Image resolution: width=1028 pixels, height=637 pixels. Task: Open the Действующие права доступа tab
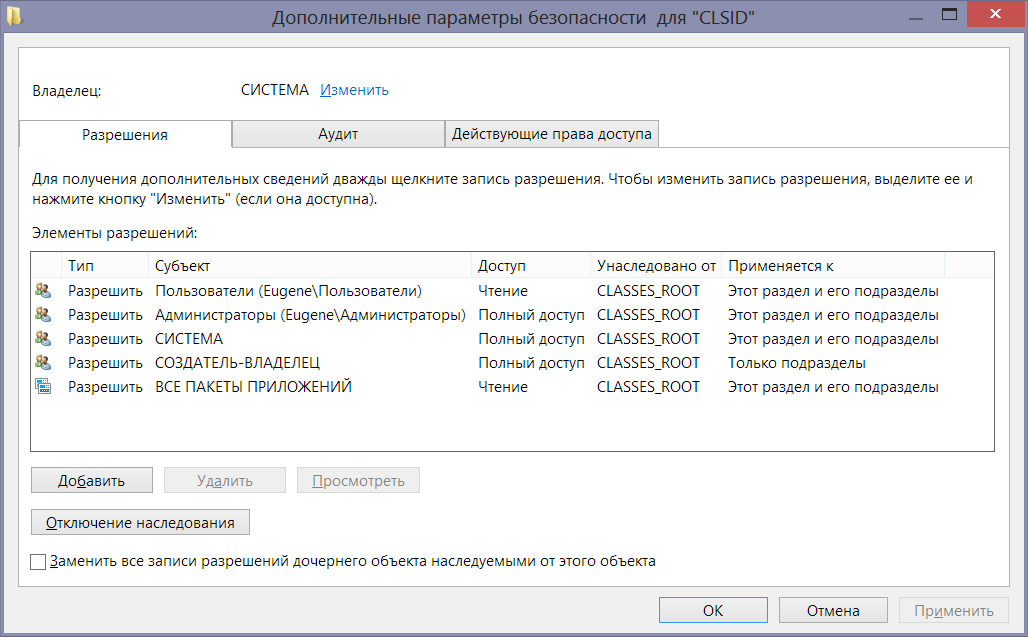tap(551, 134)
